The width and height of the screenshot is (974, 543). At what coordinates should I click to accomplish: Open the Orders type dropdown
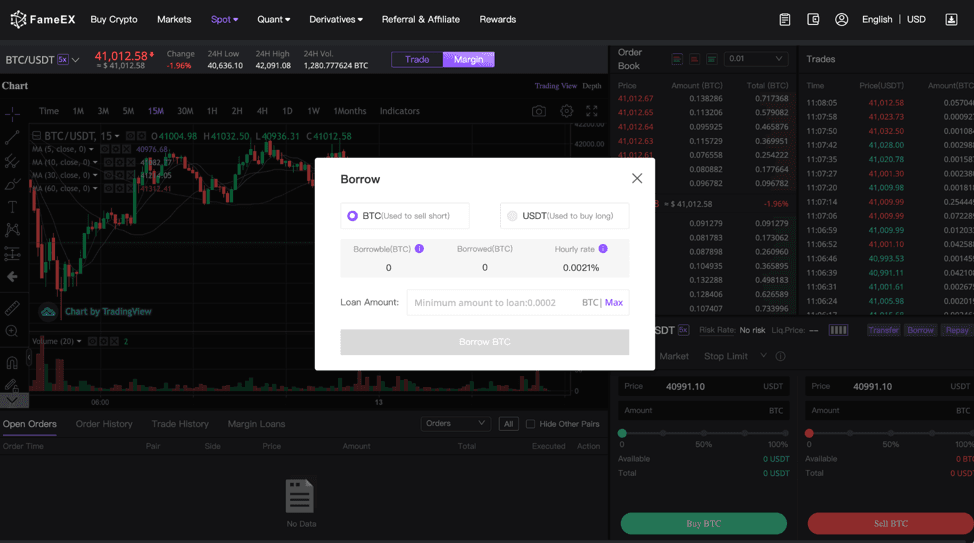point(455,424)
